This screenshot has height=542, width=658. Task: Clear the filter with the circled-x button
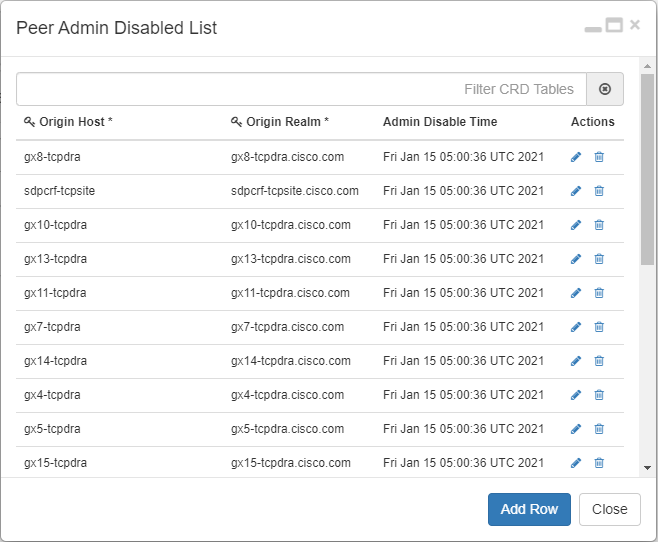(x=605, y=89)
